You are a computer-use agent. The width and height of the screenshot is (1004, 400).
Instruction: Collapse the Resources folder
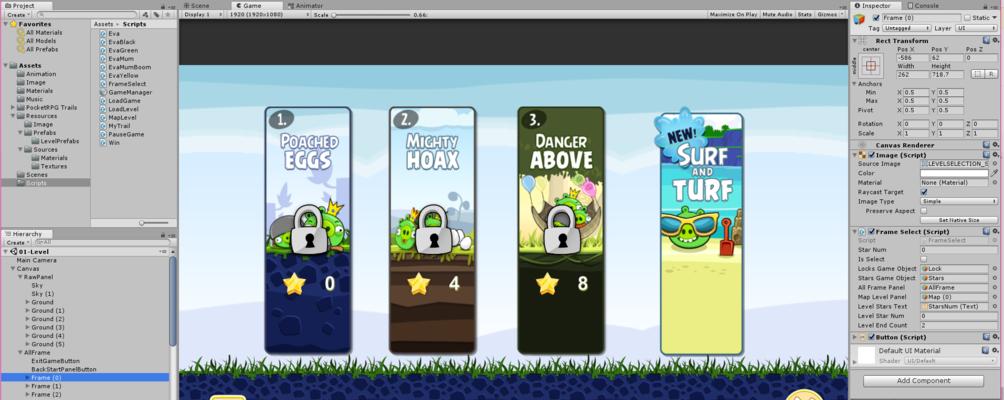13,116
